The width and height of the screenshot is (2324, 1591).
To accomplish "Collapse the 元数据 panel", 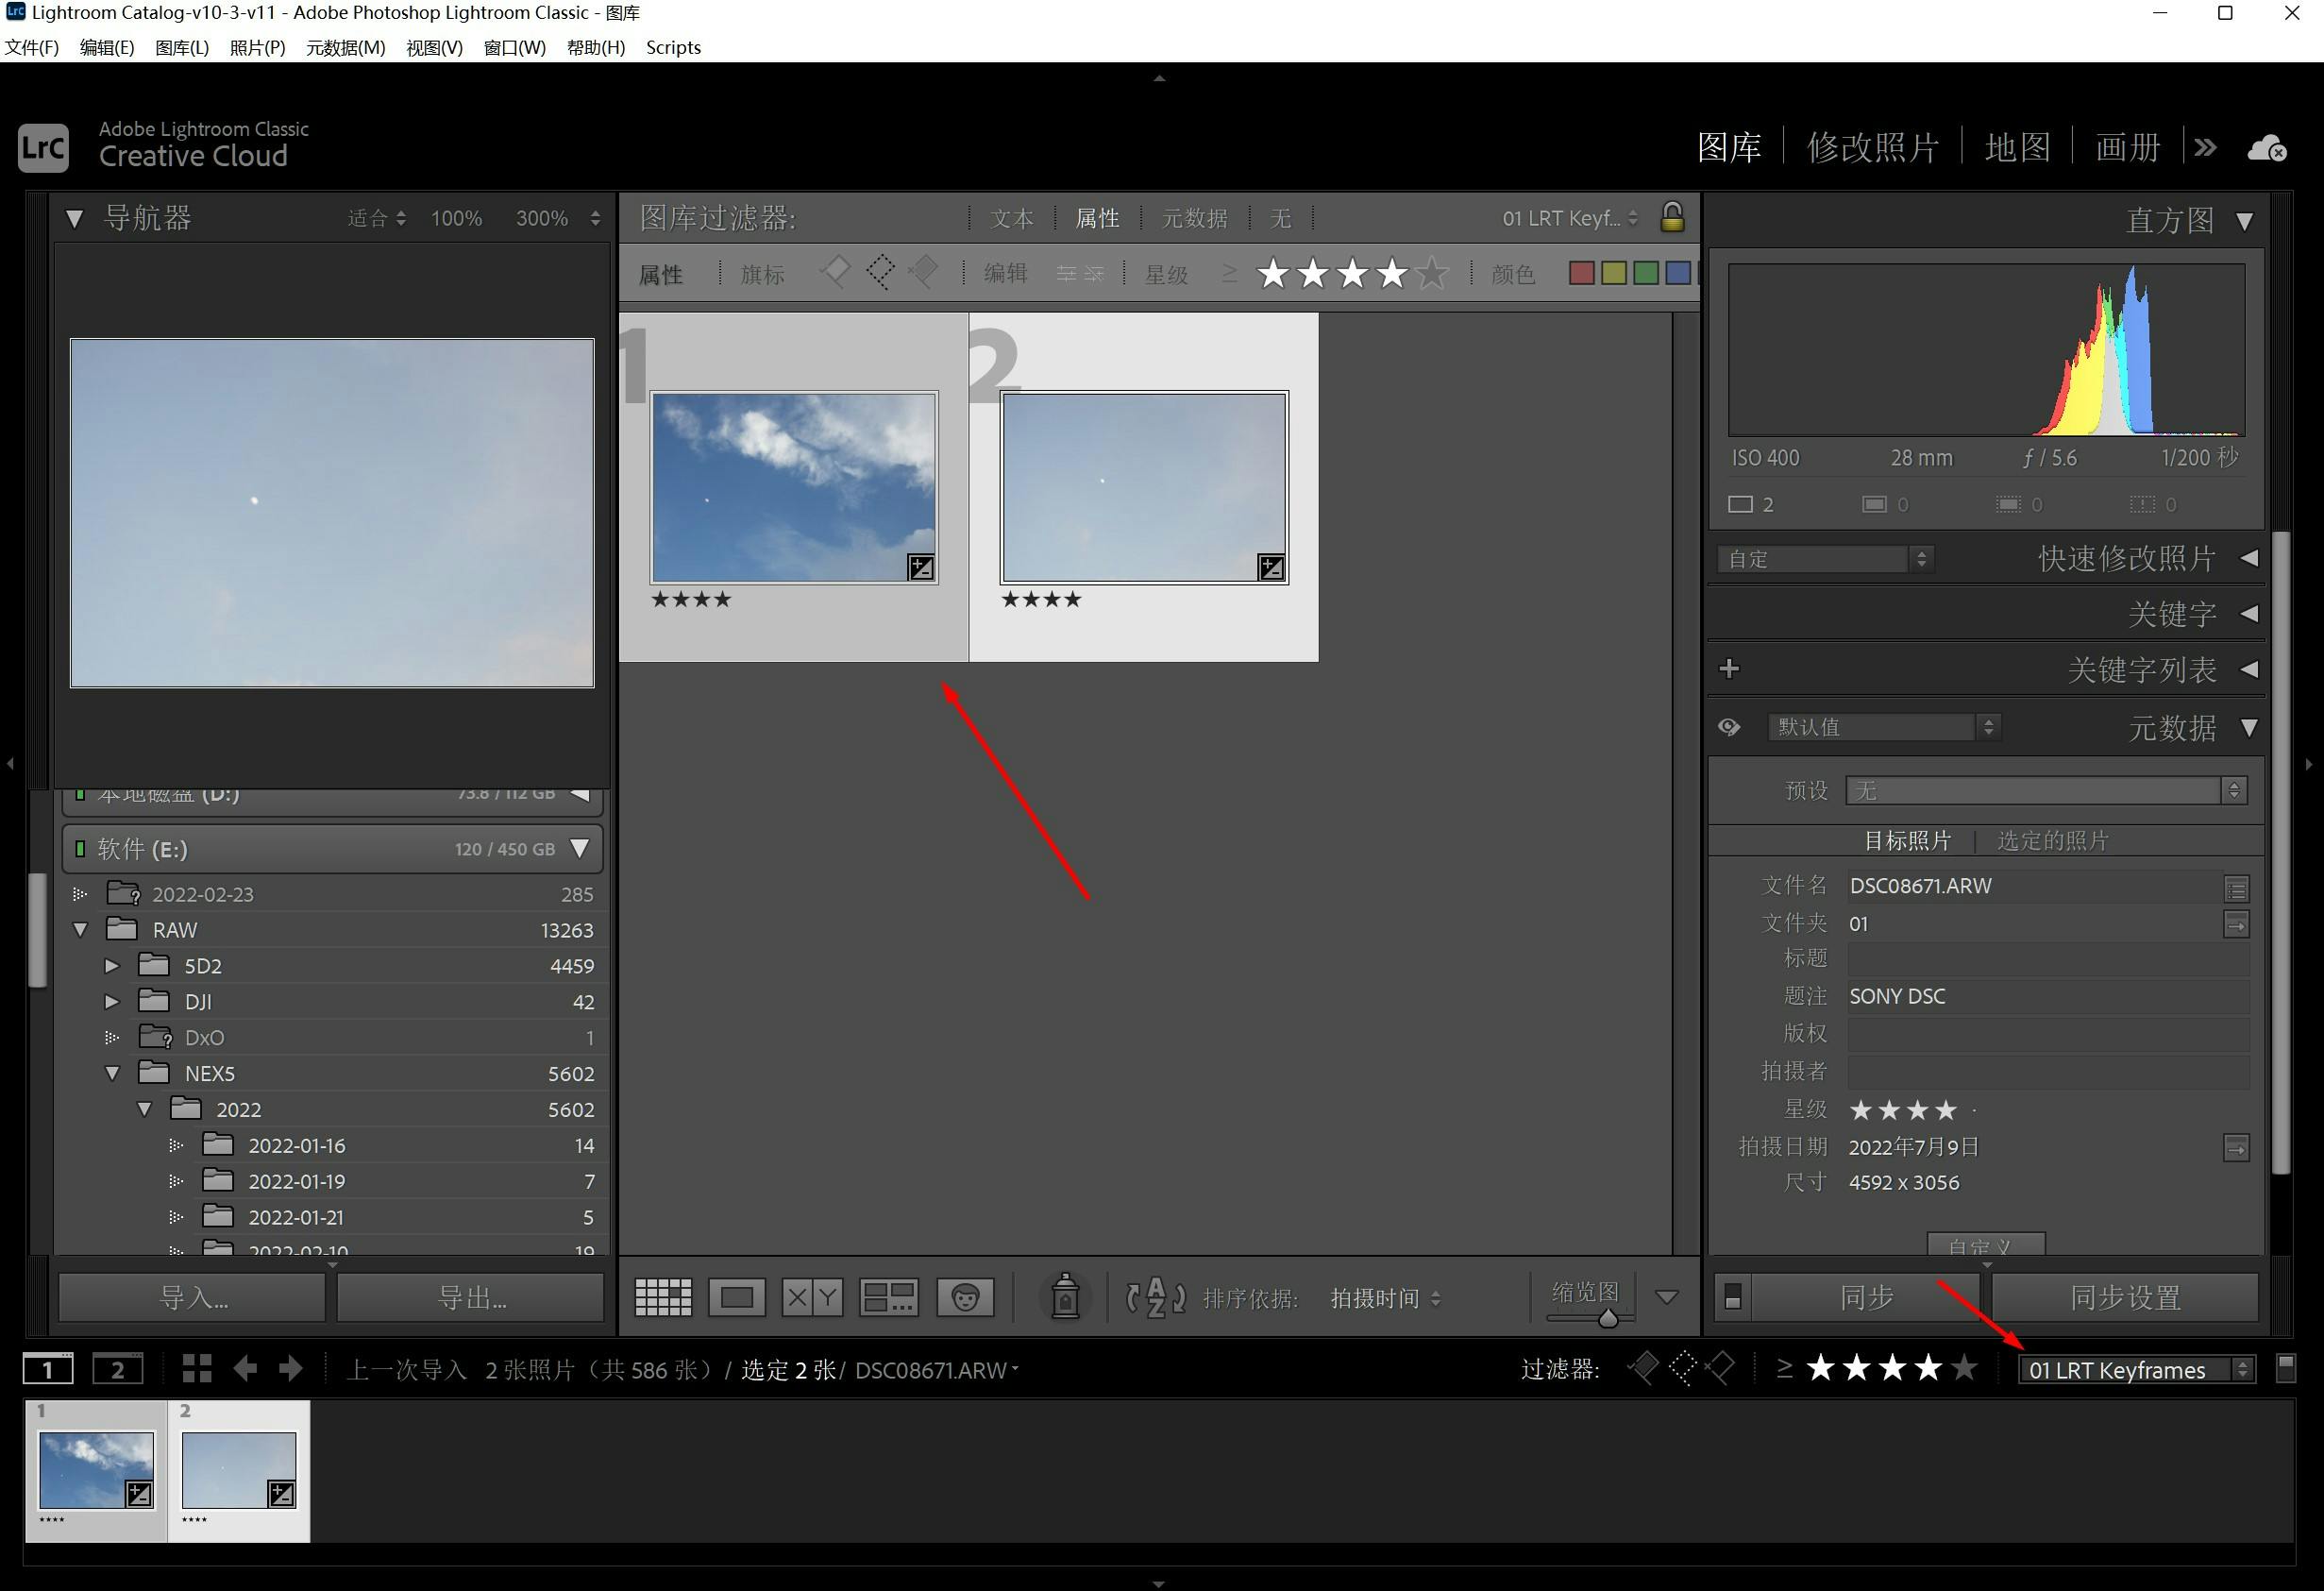I will [x=2248, y=727].
